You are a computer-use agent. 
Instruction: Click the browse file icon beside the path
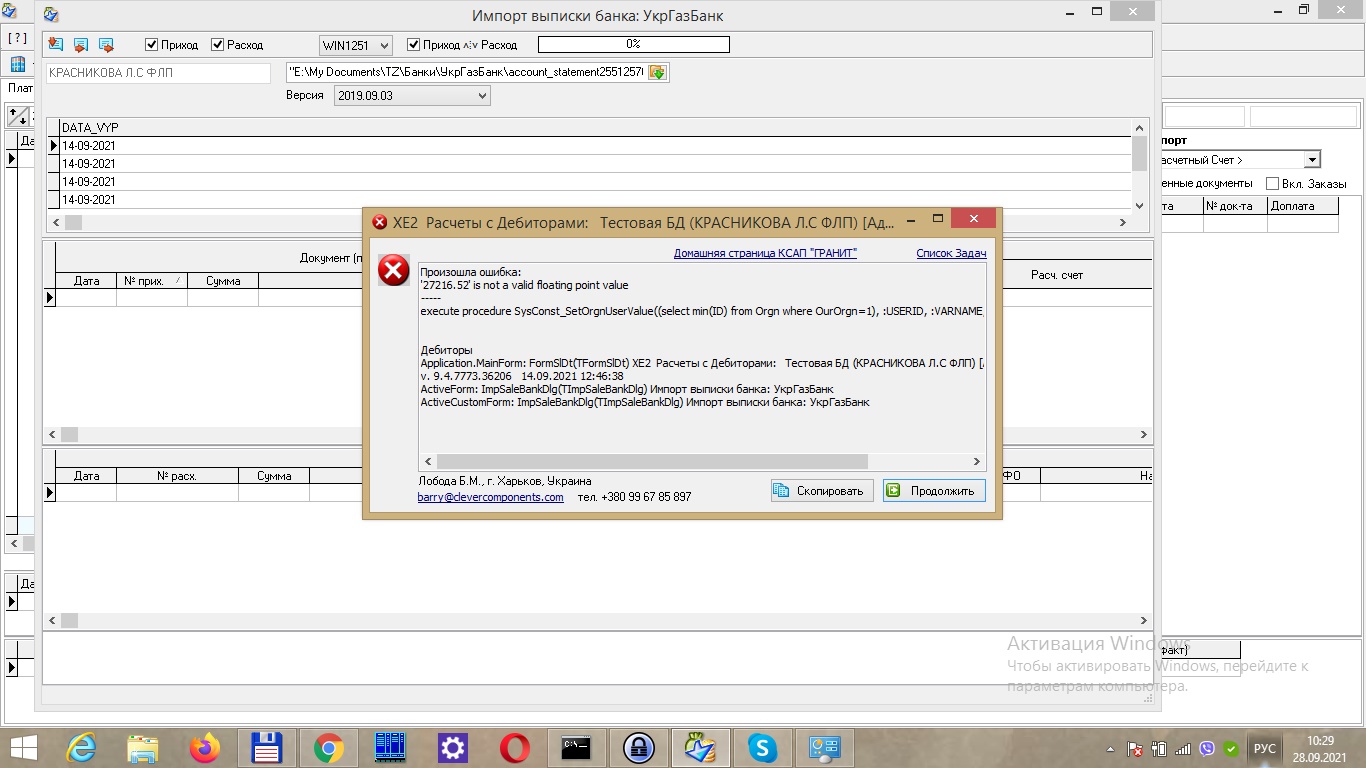(x=657, y=73)
